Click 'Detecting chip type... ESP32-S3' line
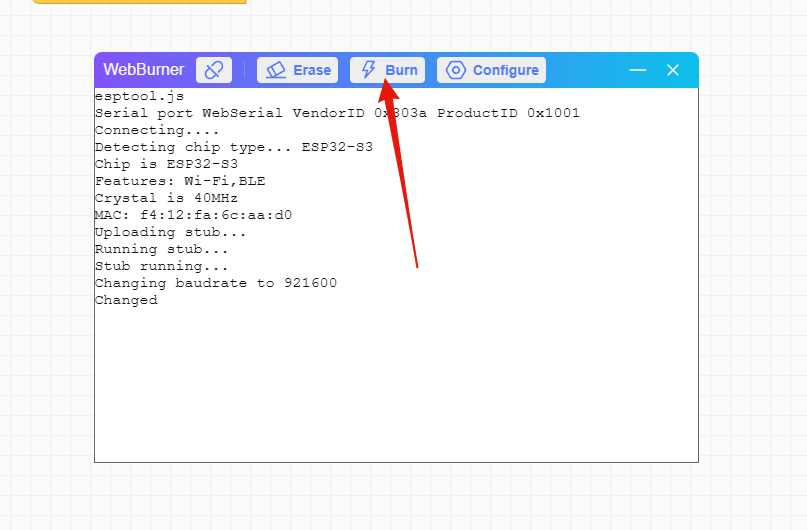 (234, 147)
